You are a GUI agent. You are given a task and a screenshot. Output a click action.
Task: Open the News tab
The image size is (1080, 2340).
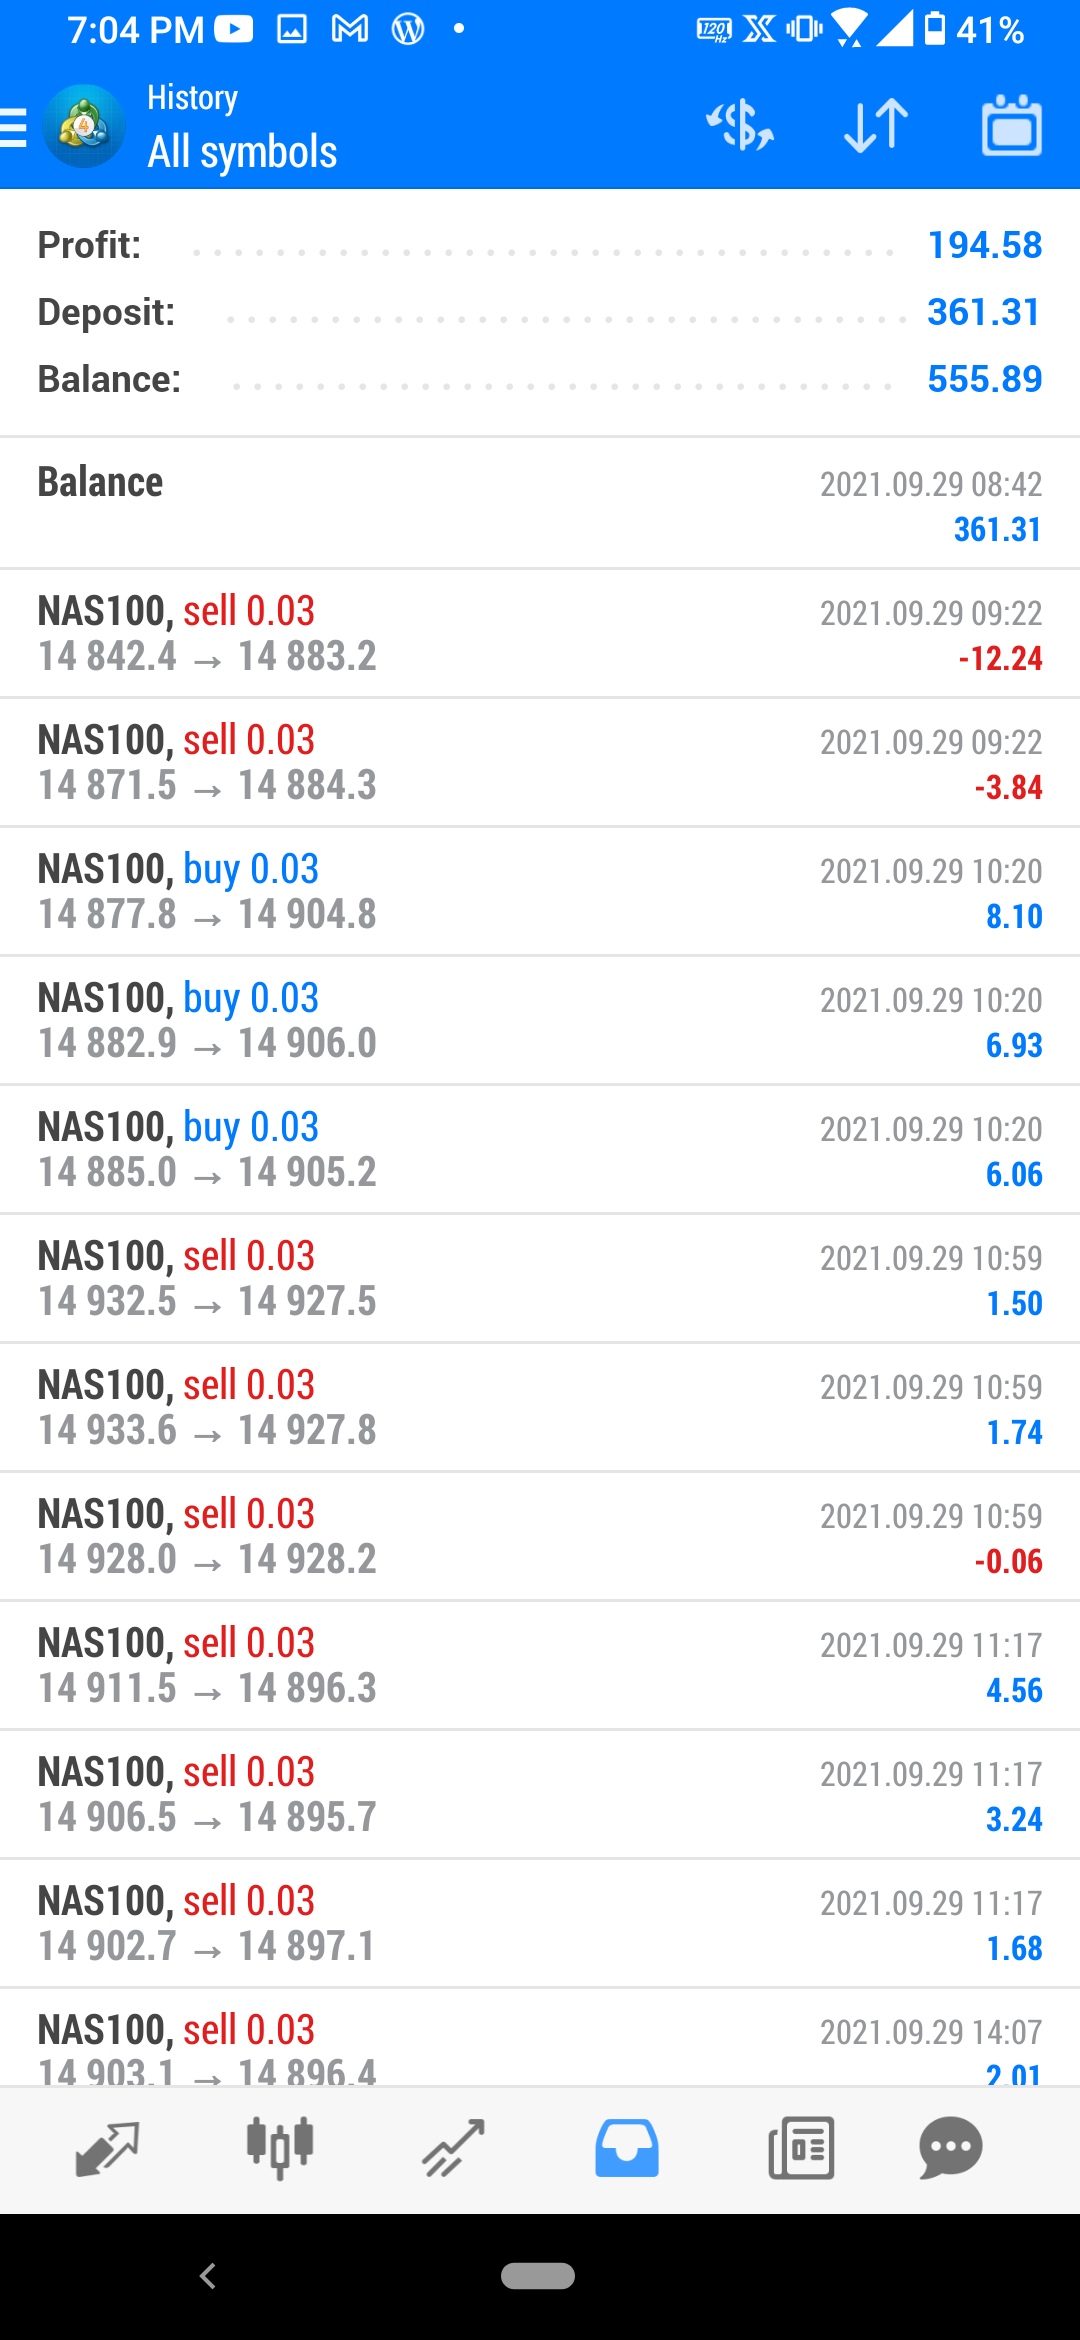(801, 2148)
